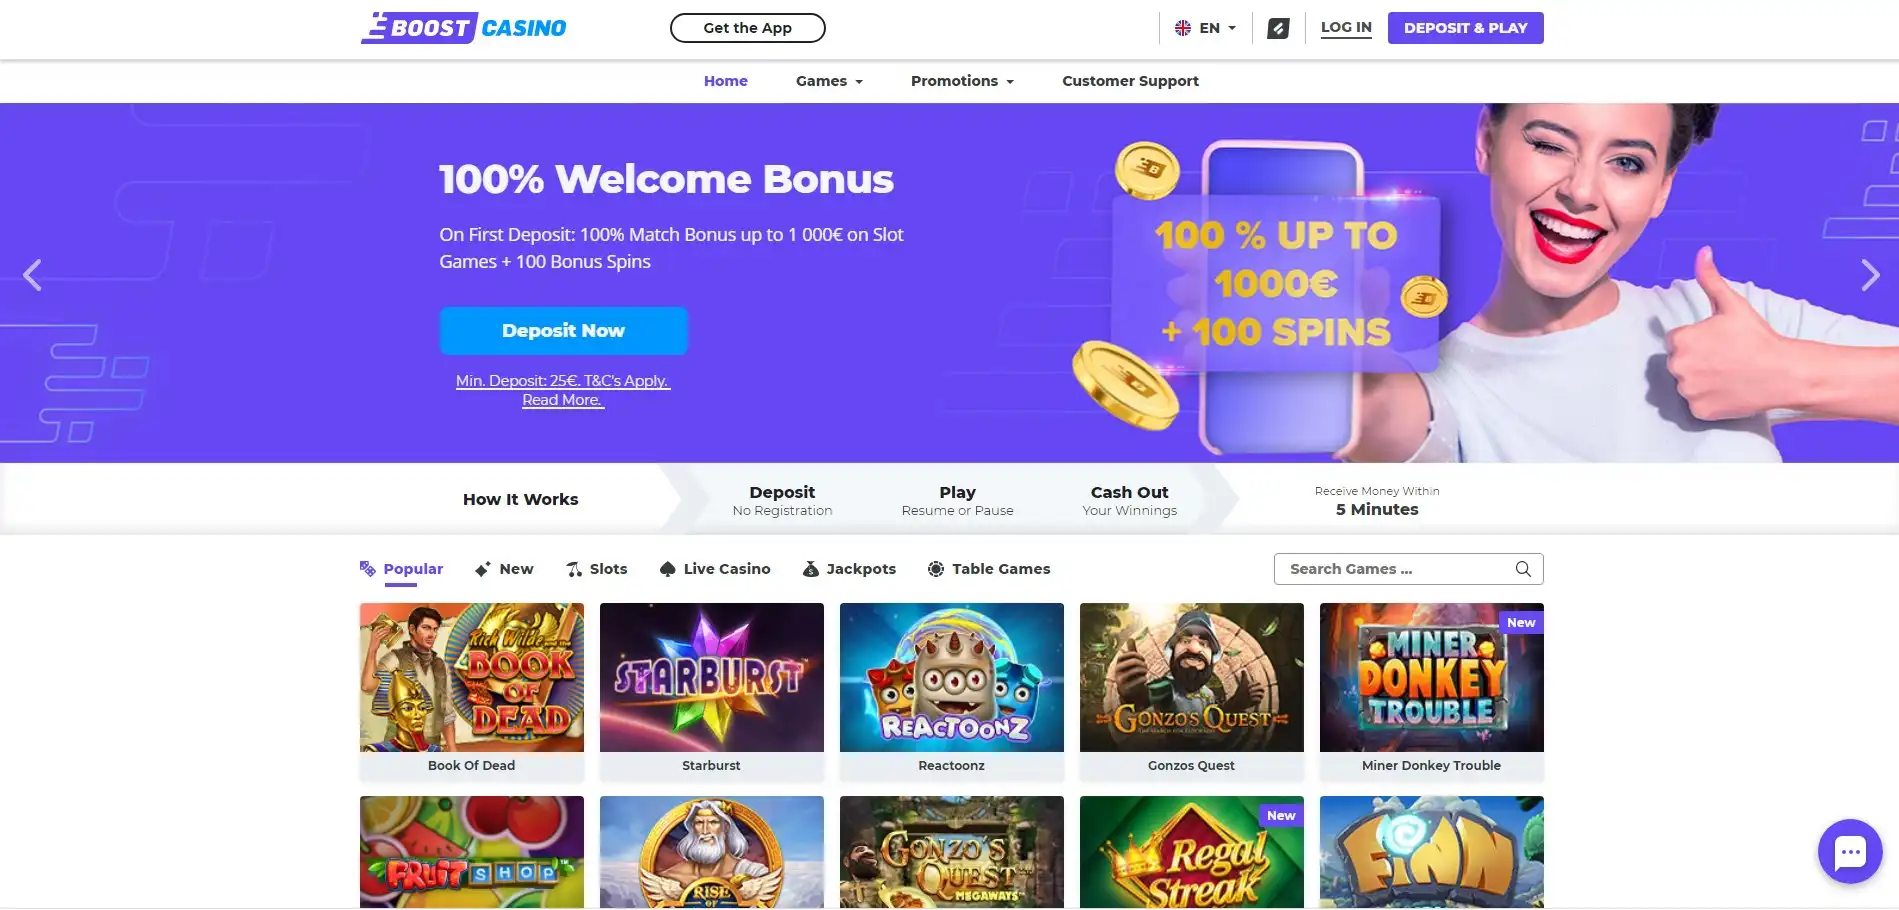Open the Starburst game thumbnail
This screenshot has height=910, width=1899.
tap(711, 678)
